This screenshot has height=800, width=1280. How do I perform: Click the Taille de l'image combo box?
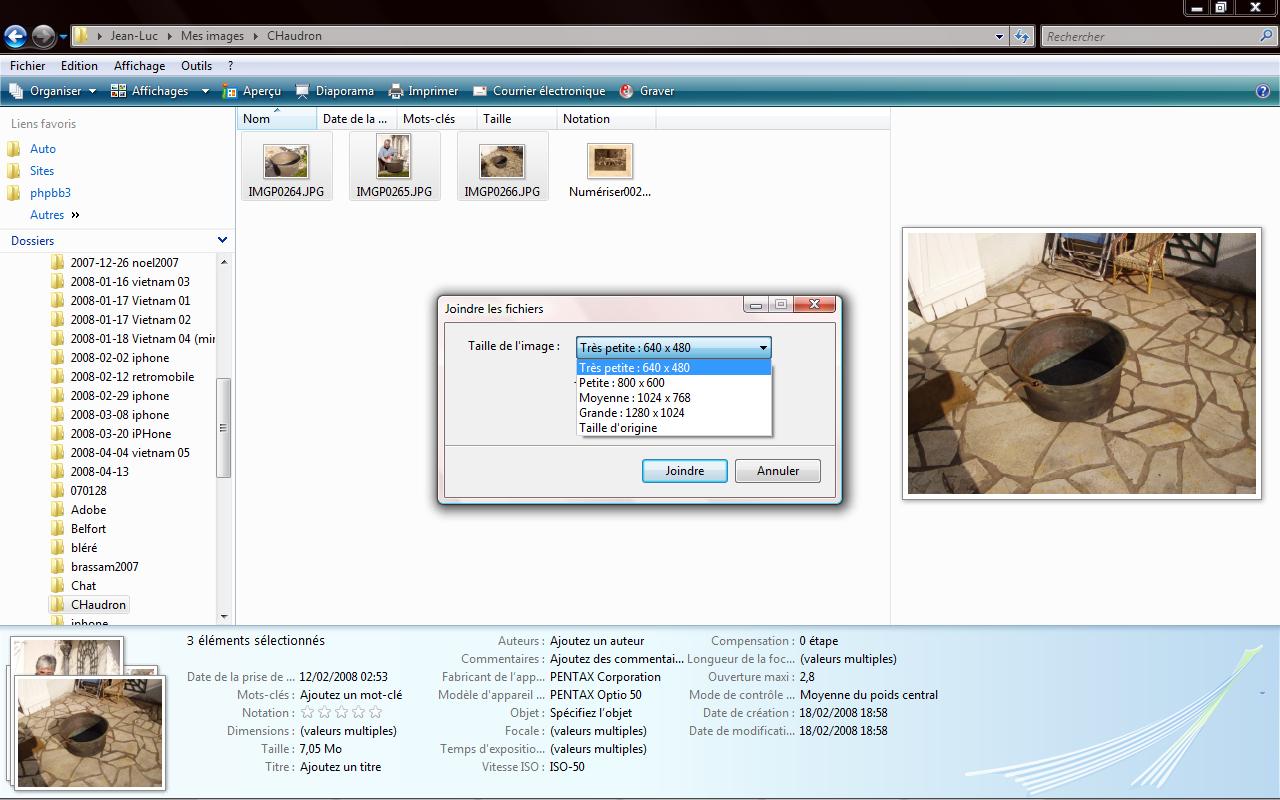[674, 348]
